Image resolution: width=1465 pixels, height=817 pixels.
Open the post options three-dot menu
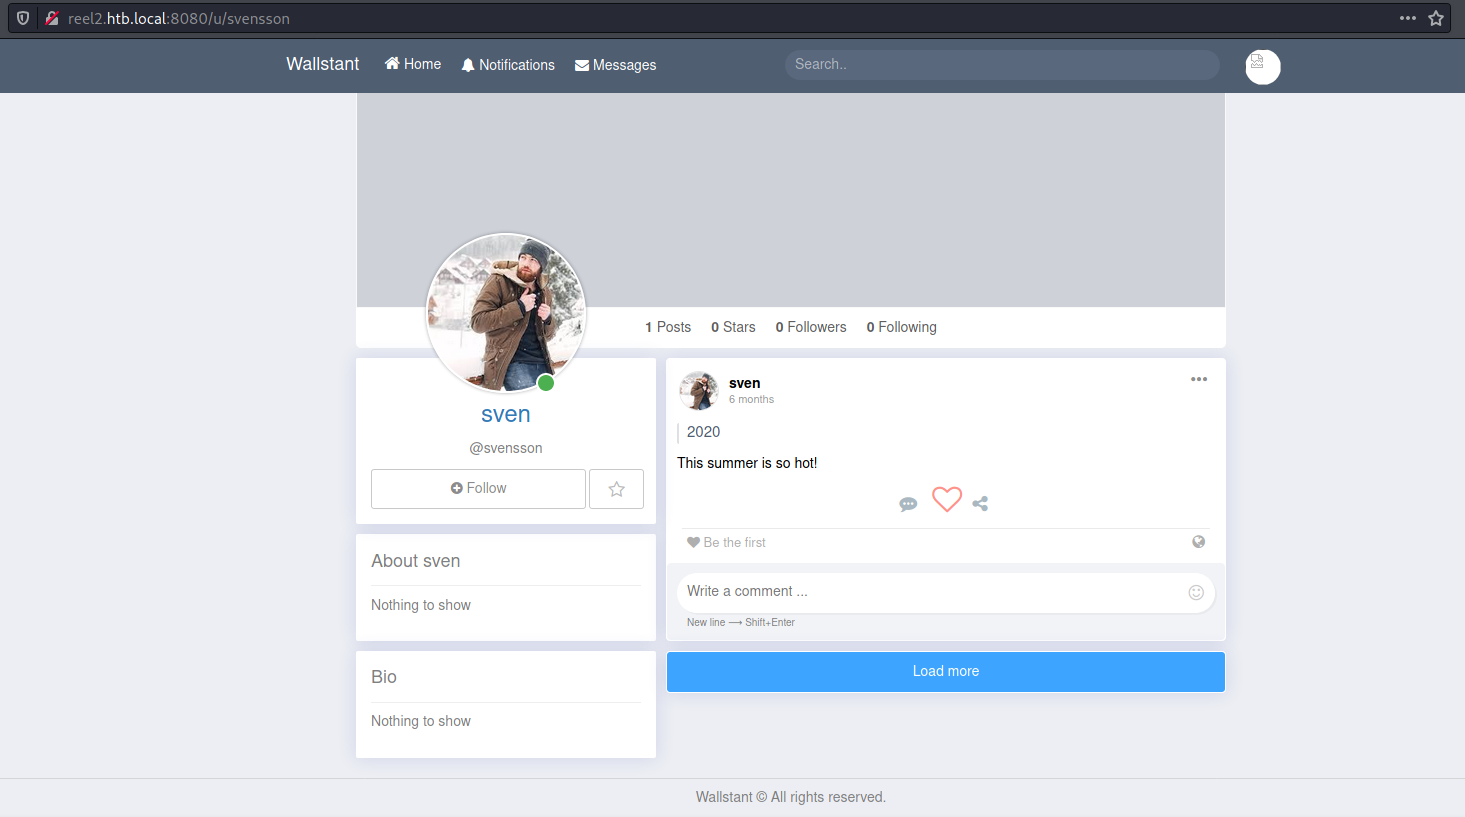pos(1198,380)
